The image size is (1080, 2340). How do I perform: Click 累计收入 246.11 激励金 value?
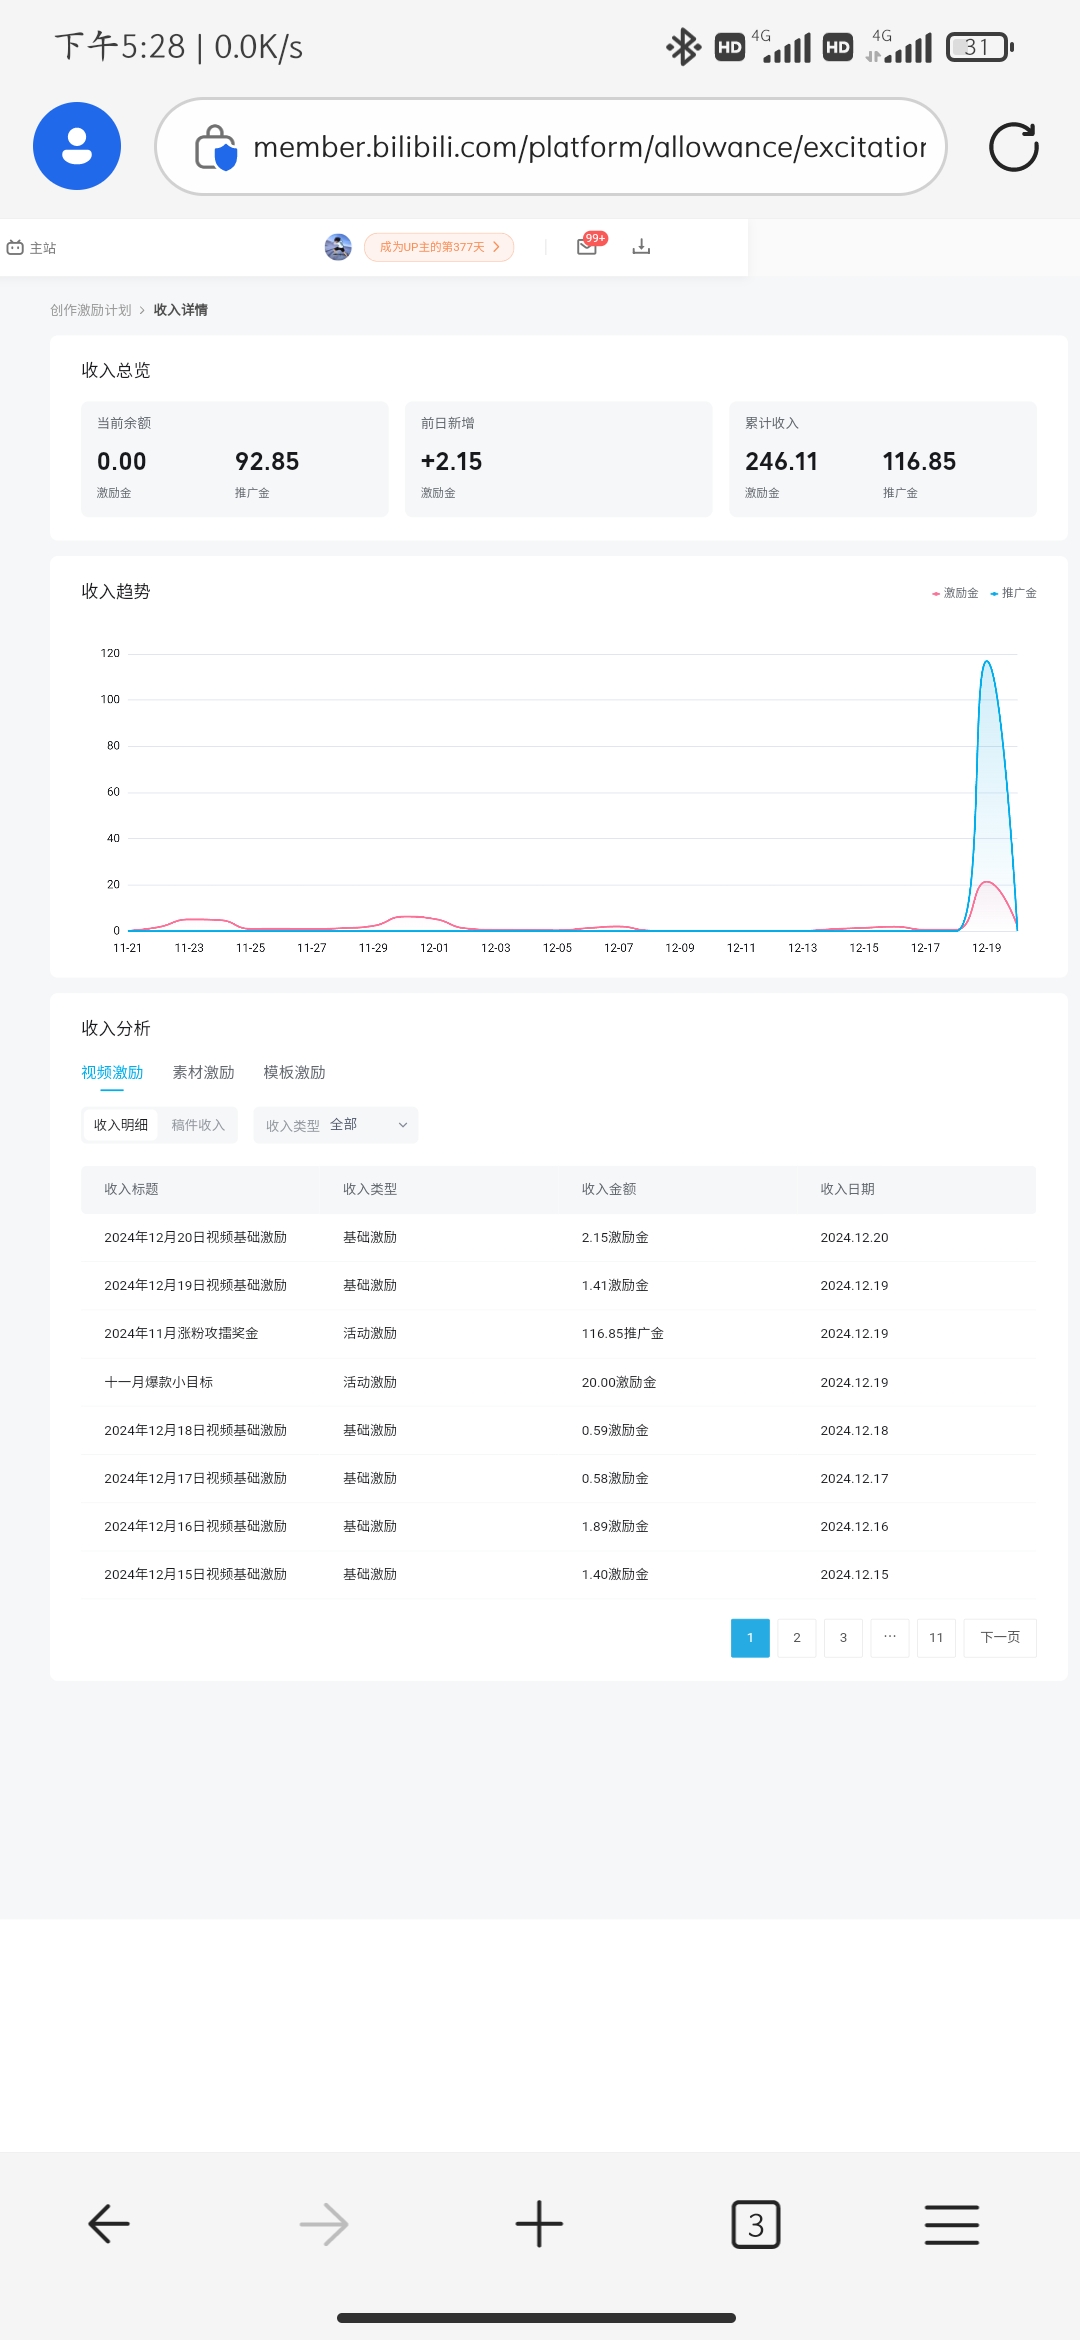coord(781,461)
